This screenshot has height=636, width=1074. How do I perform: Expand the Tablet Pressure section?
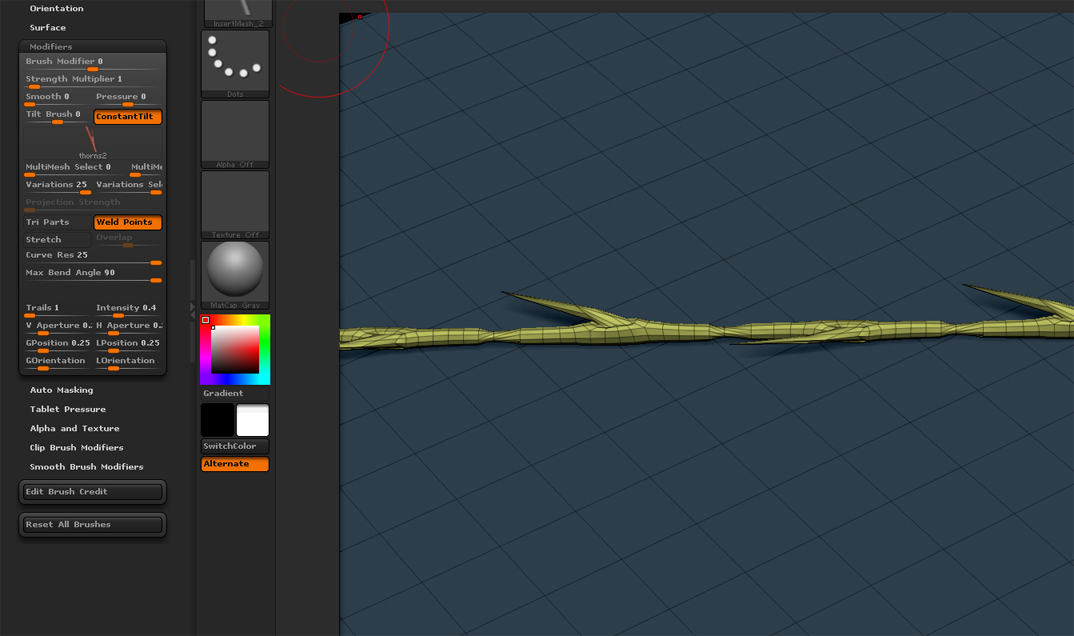(x=68, y=409)
